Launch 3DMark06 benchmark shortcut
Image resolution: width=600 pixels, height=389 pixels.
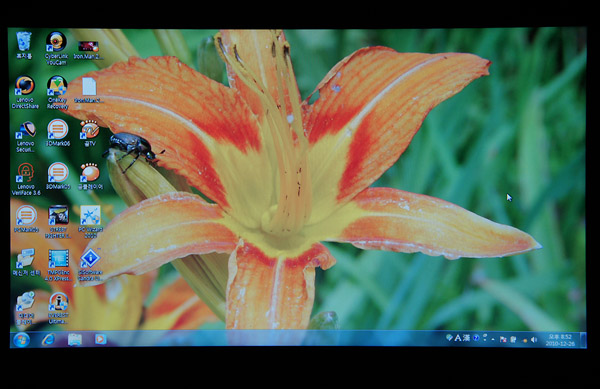click(x=58, y=133)
